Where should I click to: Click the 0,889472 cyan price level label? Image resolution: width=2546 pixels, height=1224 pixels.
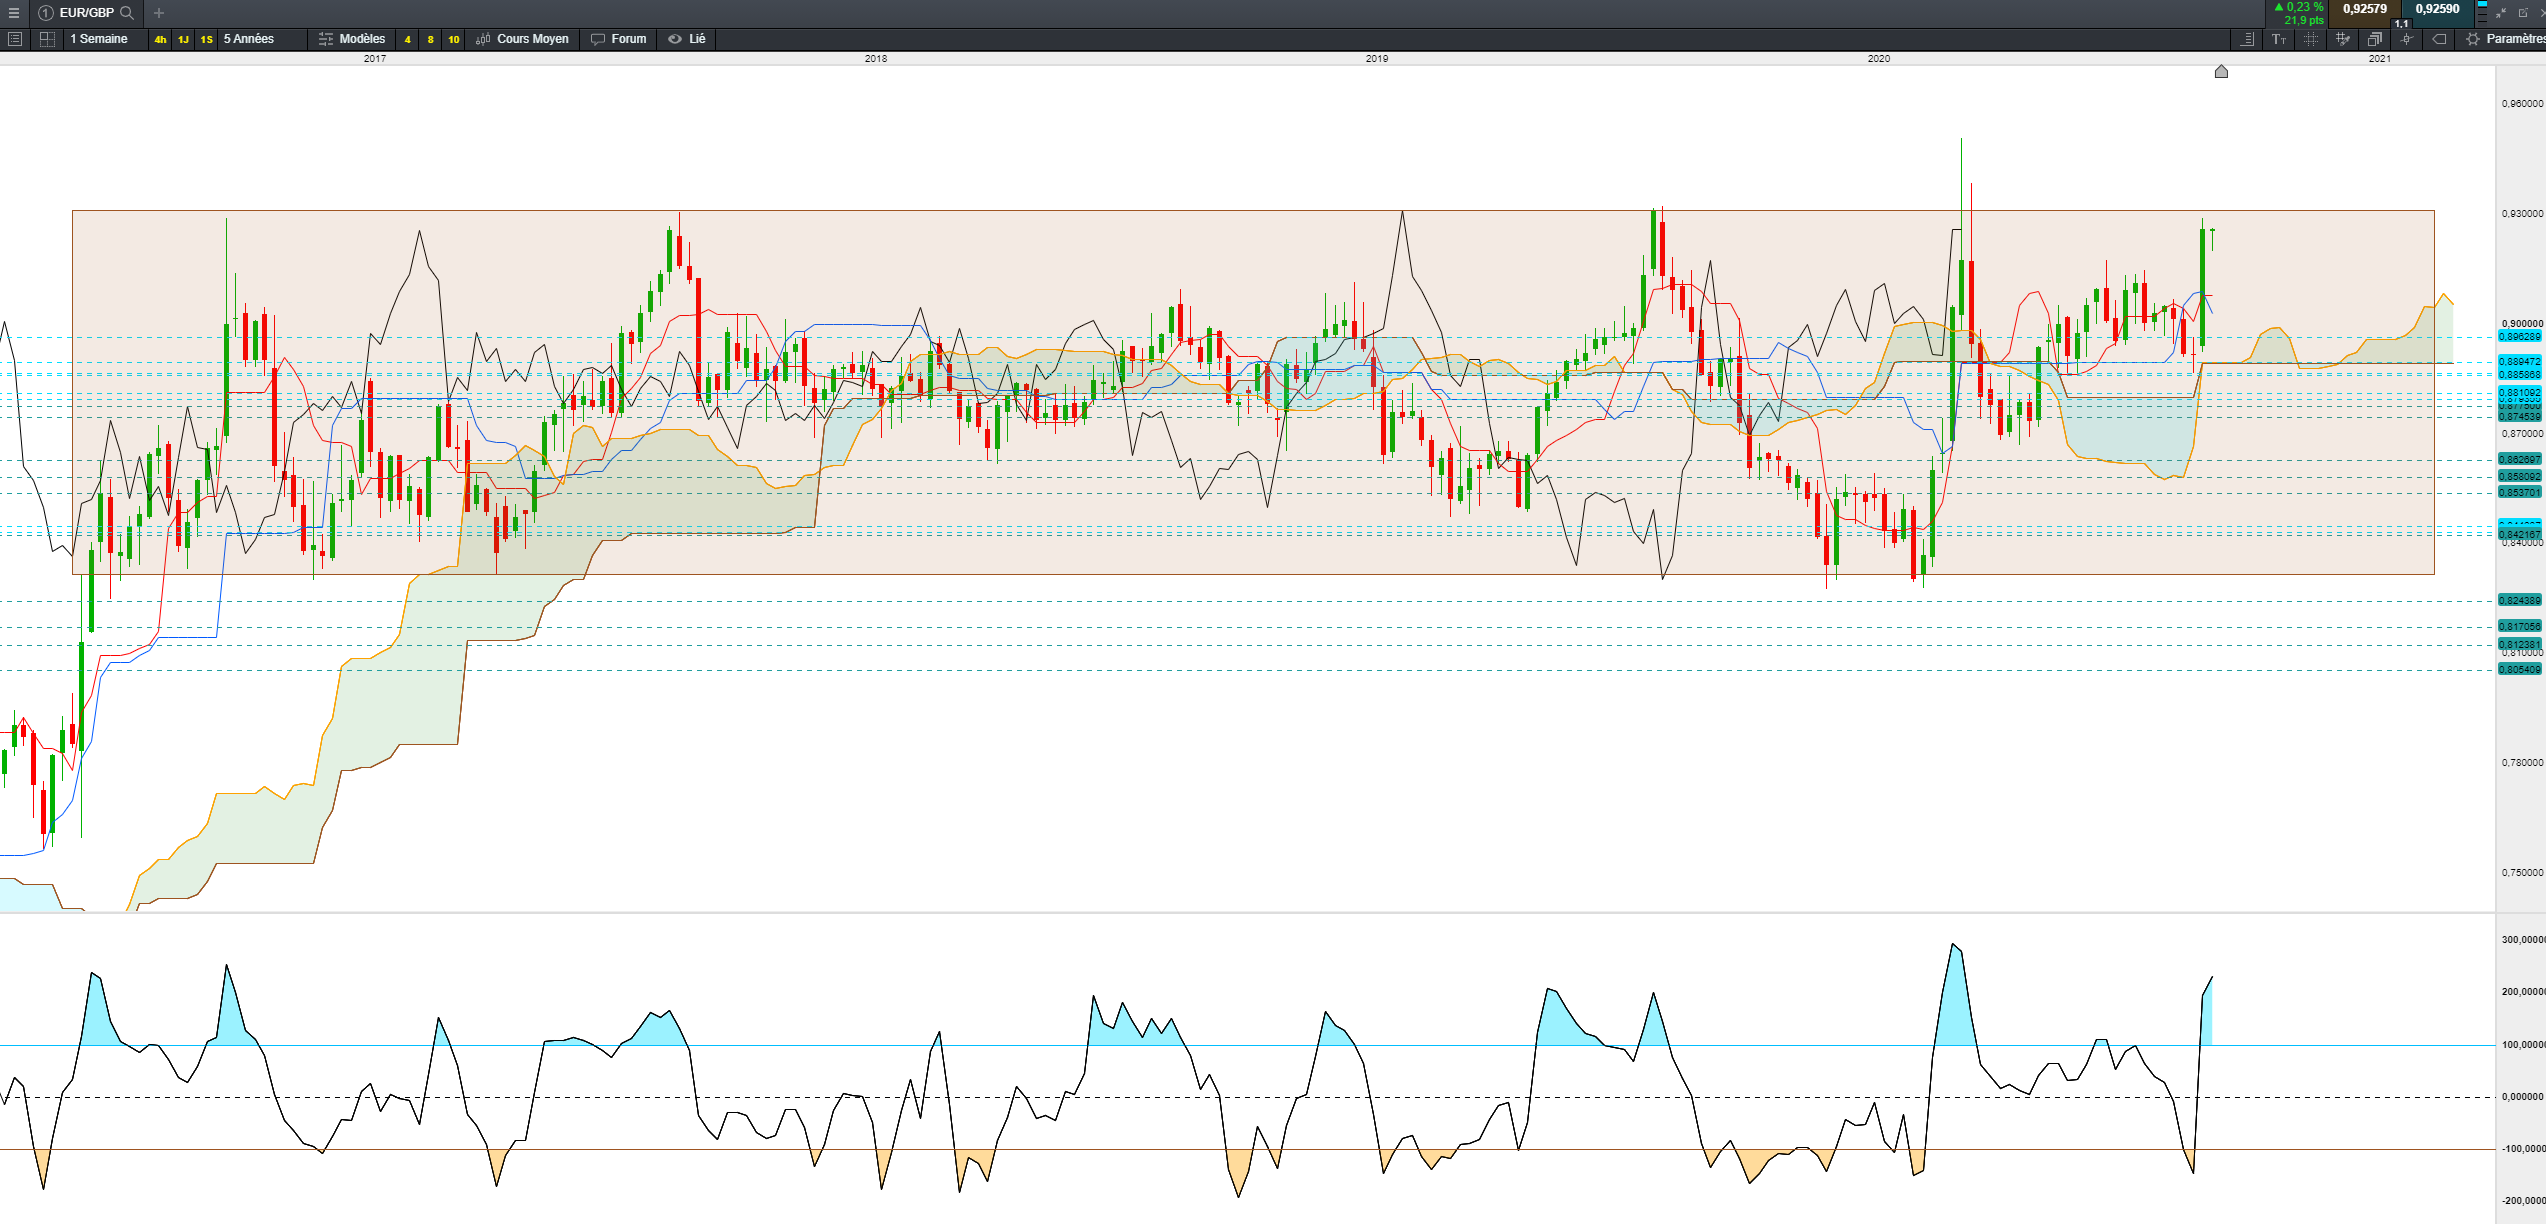(2520, 362)
